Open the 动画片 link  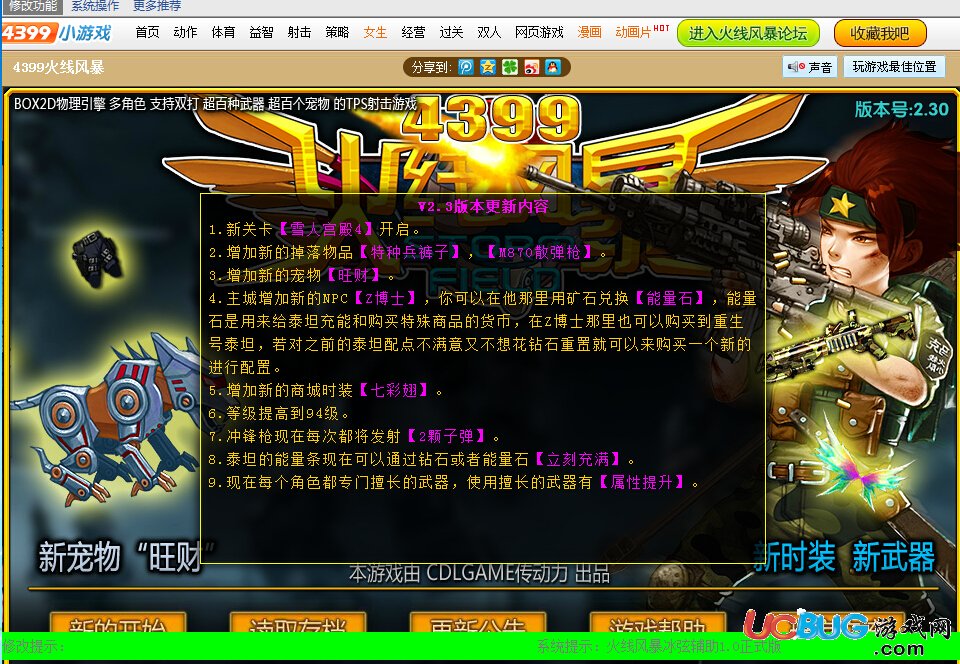click(634, 32)
